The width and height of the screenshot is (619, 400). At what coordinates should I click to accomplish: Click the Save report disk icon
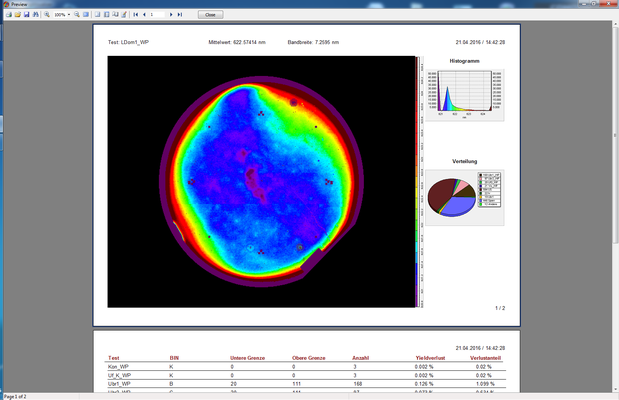tap(27, 15)
